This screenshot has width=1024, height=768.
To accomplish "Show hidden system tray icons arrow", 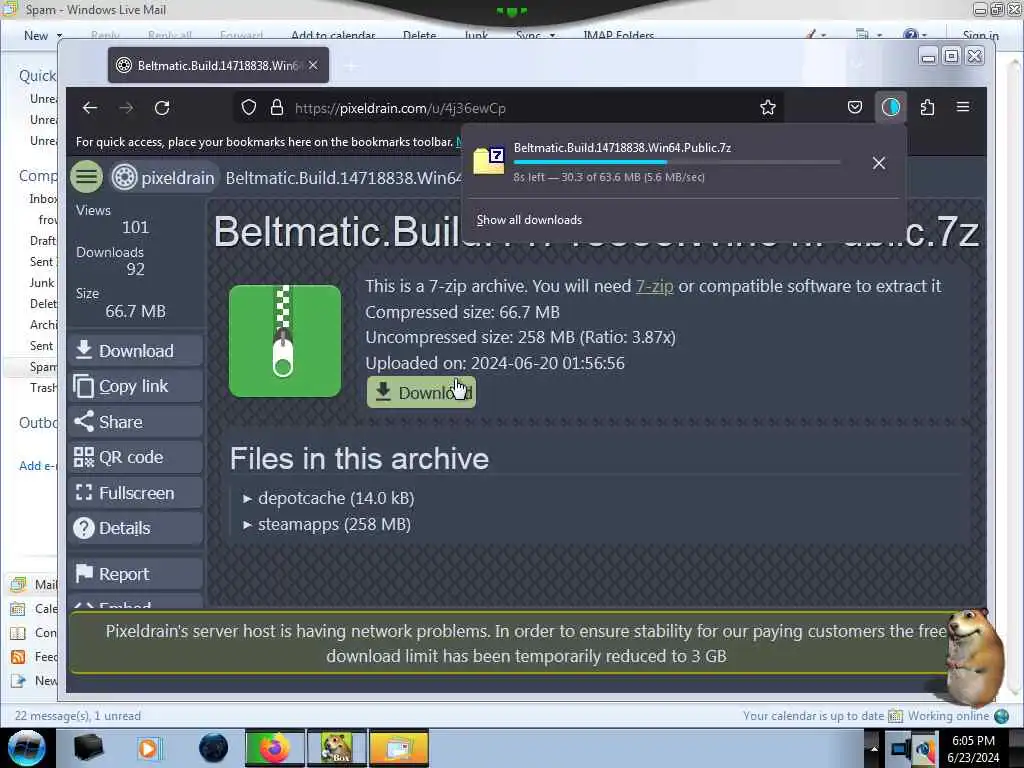I will point(874,748).
